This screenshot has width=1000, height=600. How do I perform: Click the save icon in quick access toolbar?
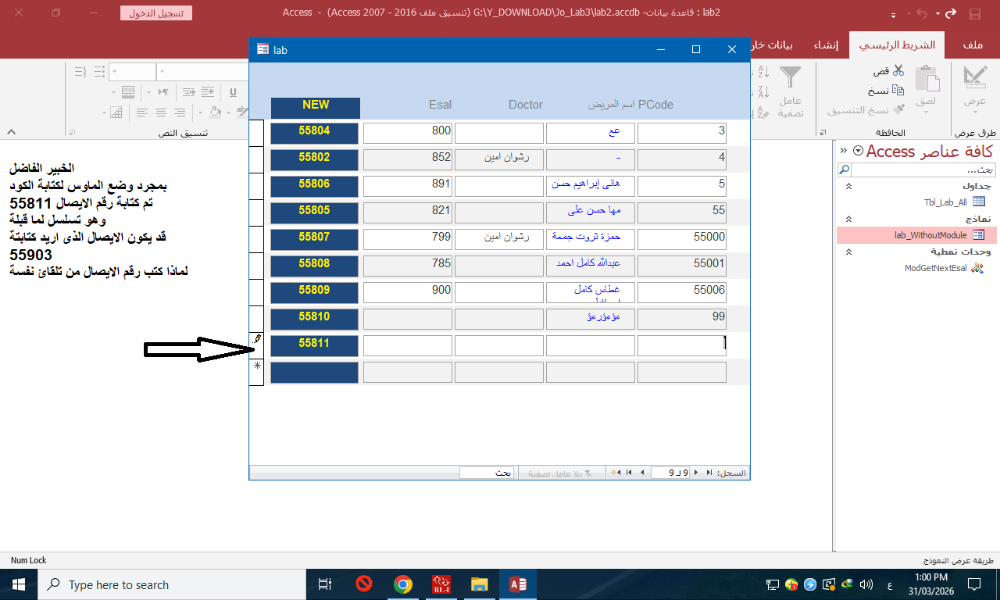point(975,14)
